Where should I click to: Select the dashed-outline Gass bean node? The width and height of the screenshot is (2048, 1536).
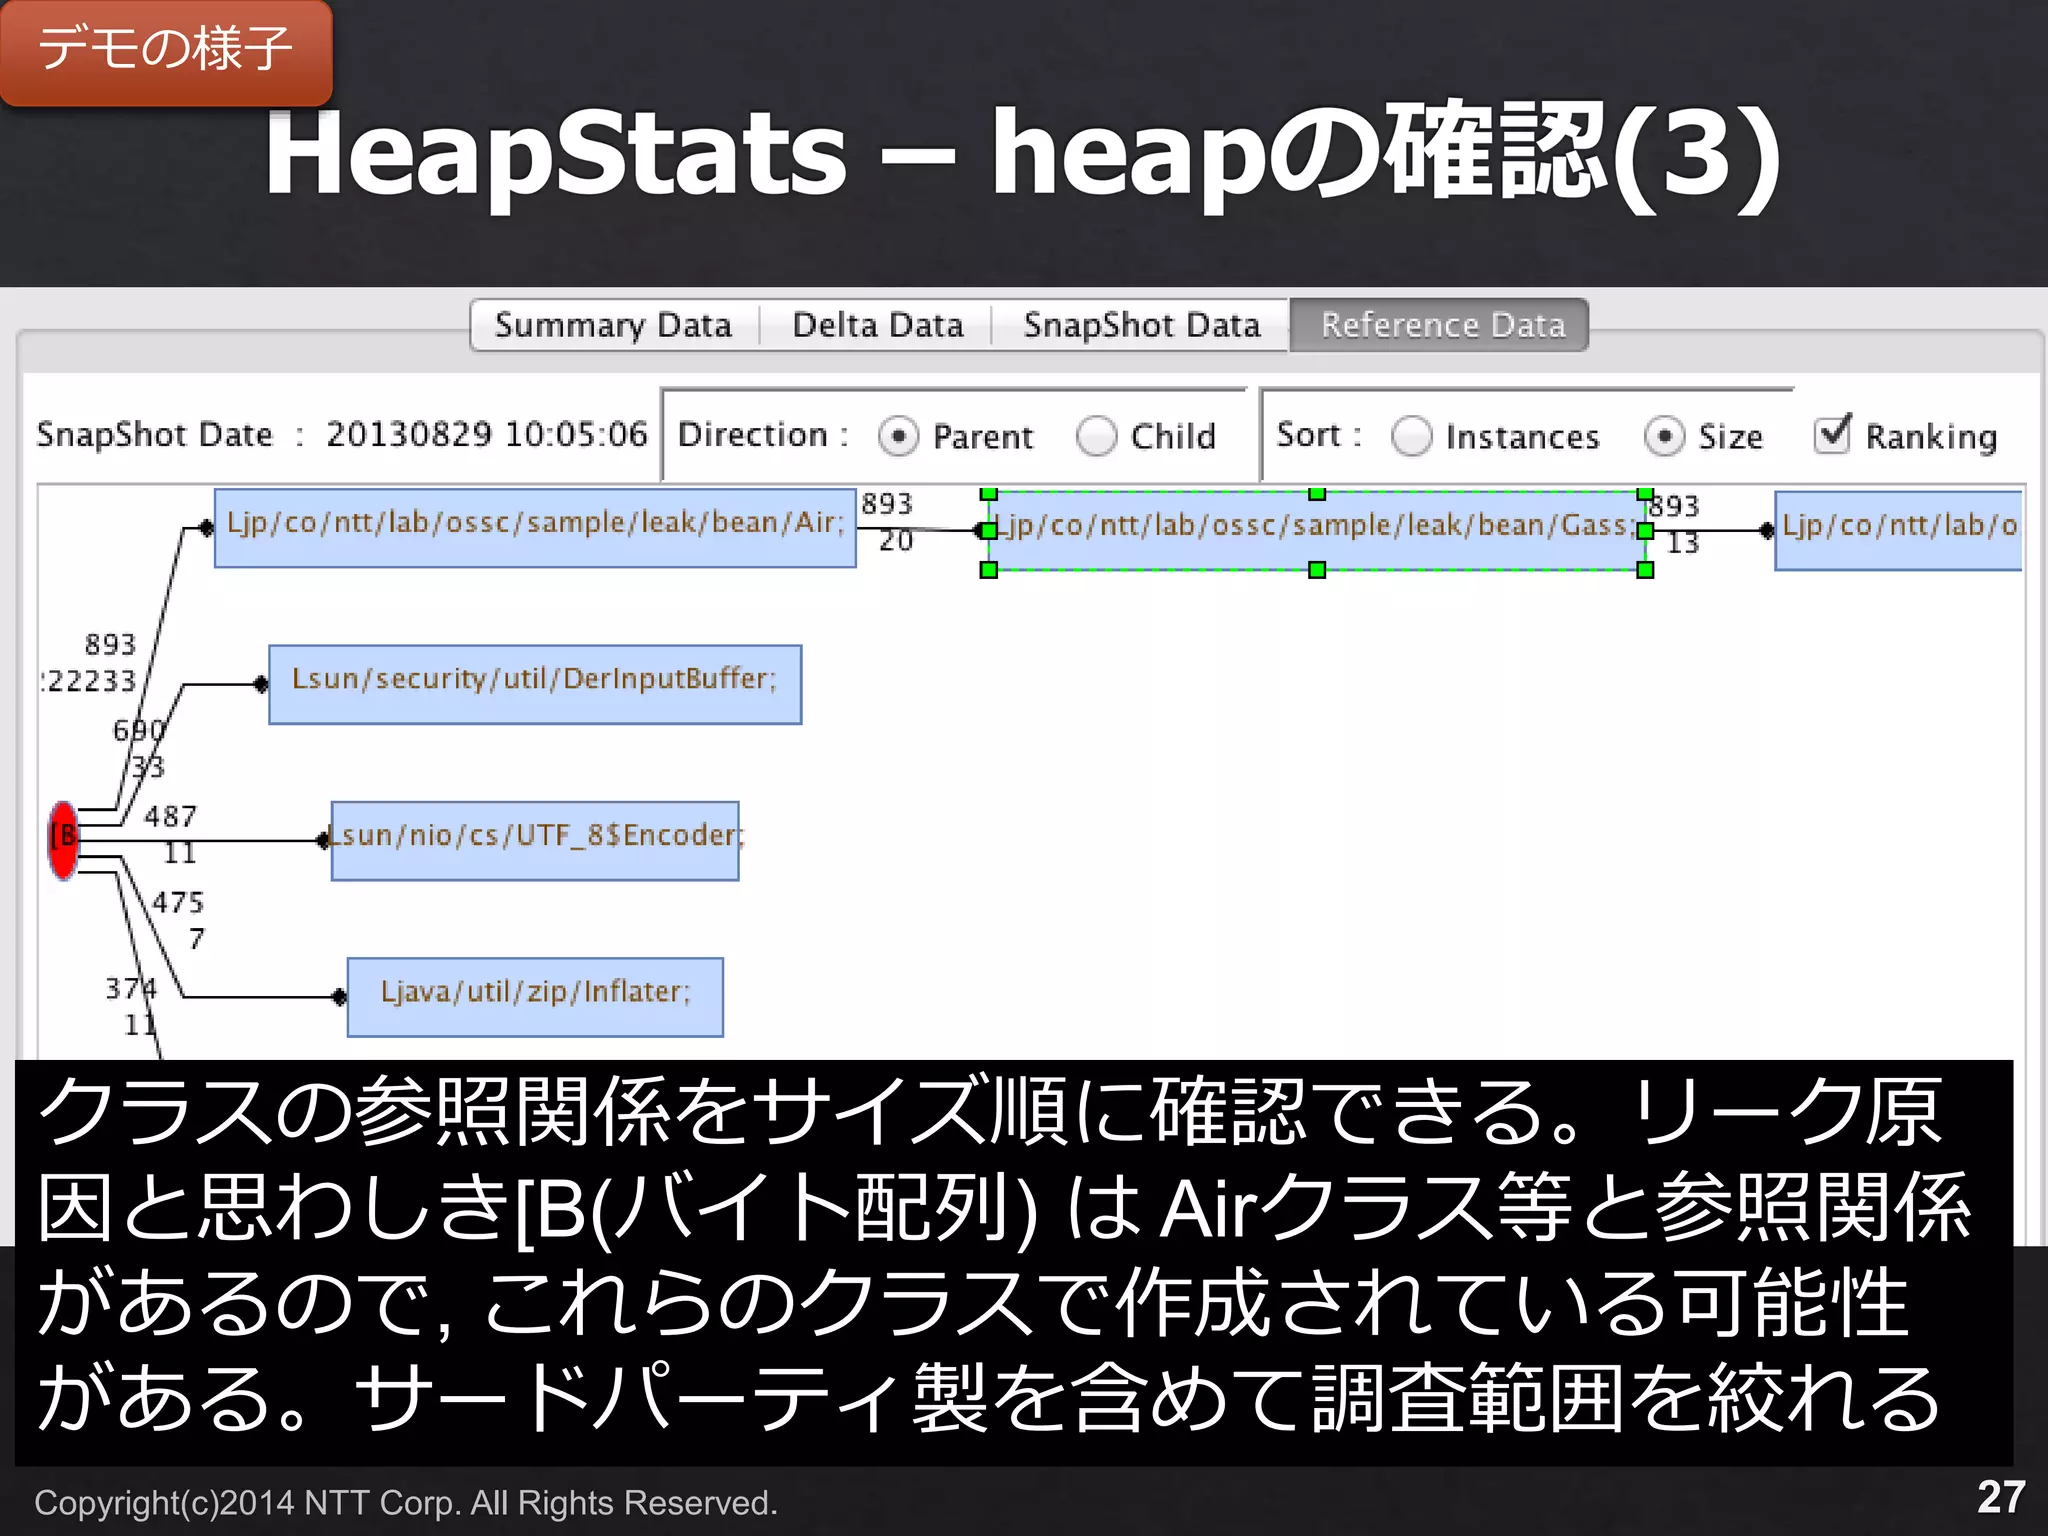point(1316,531)
